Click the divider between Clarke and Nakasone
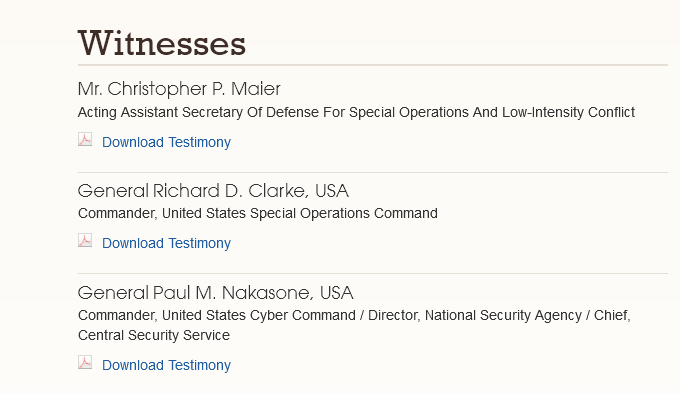Screen dimensions: 680x394 tap(373, 274)
